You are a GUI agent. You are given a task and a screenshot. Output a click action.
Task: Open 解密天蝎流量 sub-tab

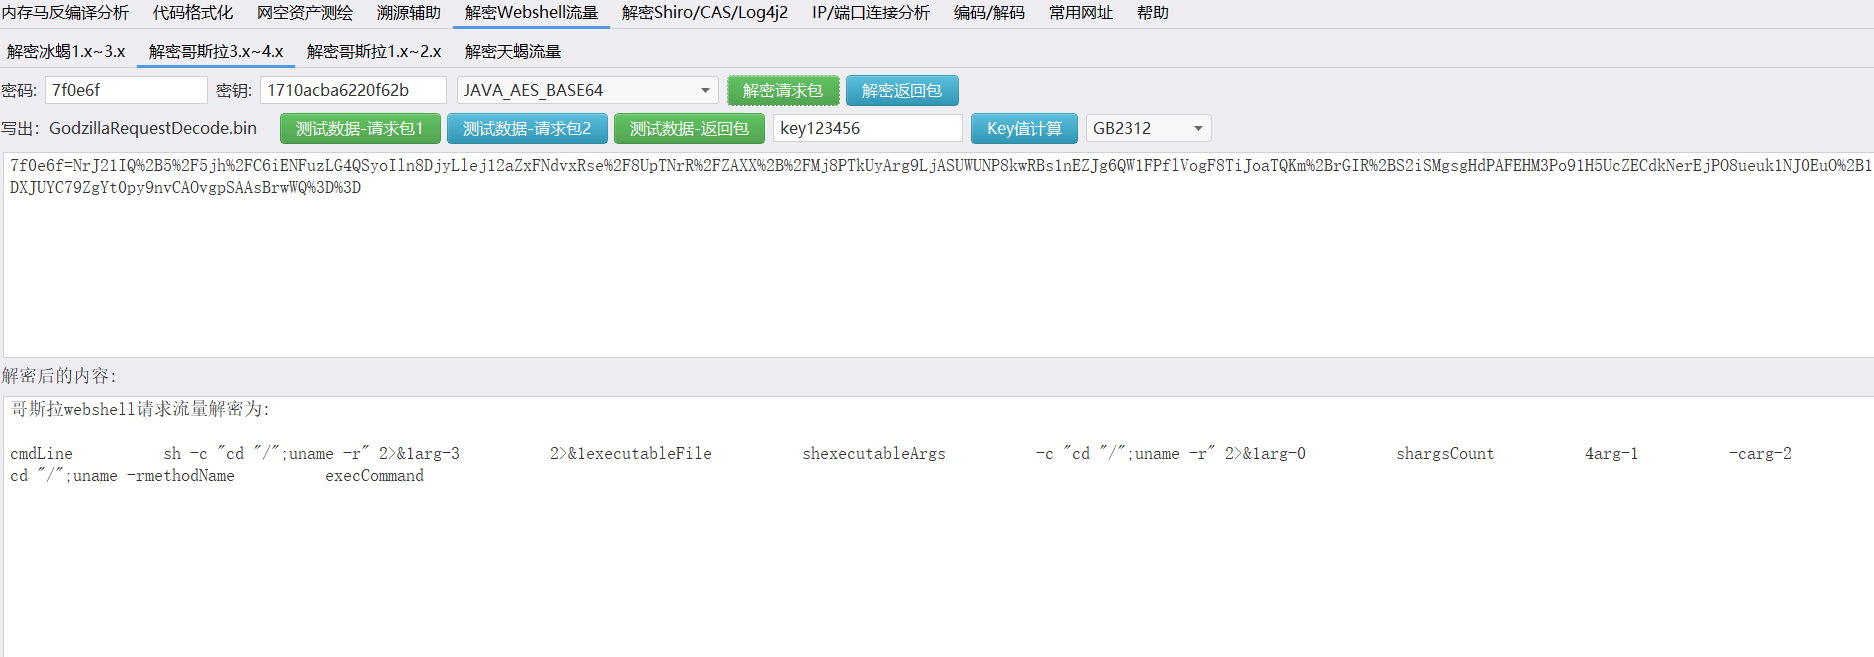tap(512, 52)
